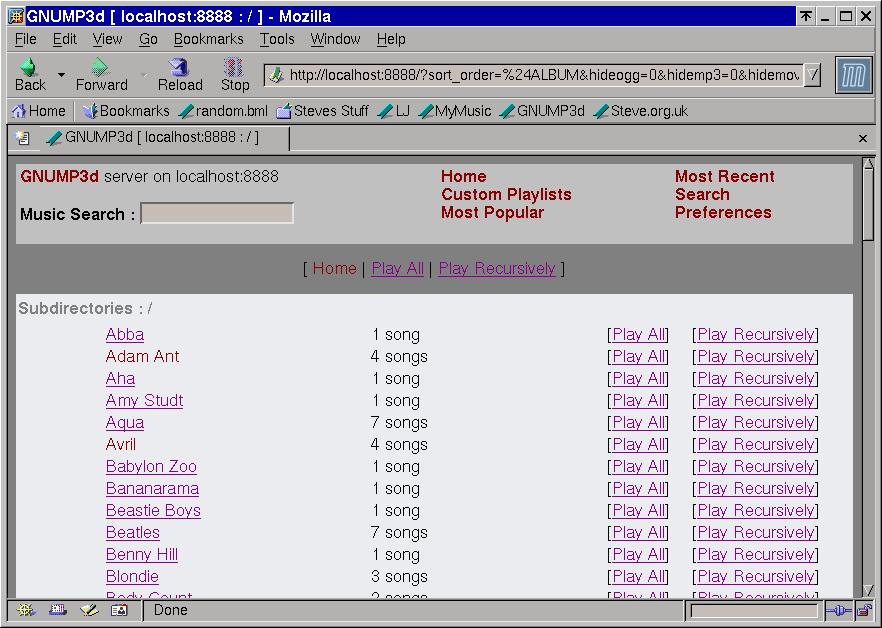Open Address Book from status bar icon
This screenshot has height=628, width=882.
119,610
